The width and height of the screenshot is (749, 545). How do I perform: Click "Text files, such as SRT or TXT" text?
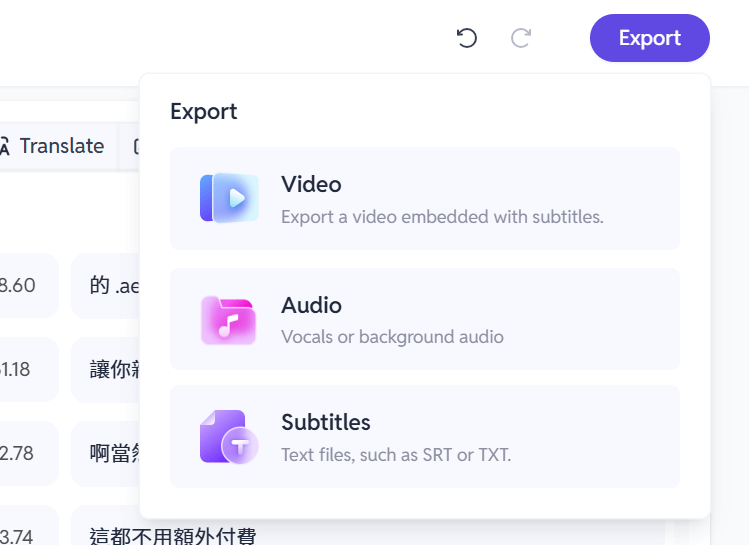click(396, 454)
